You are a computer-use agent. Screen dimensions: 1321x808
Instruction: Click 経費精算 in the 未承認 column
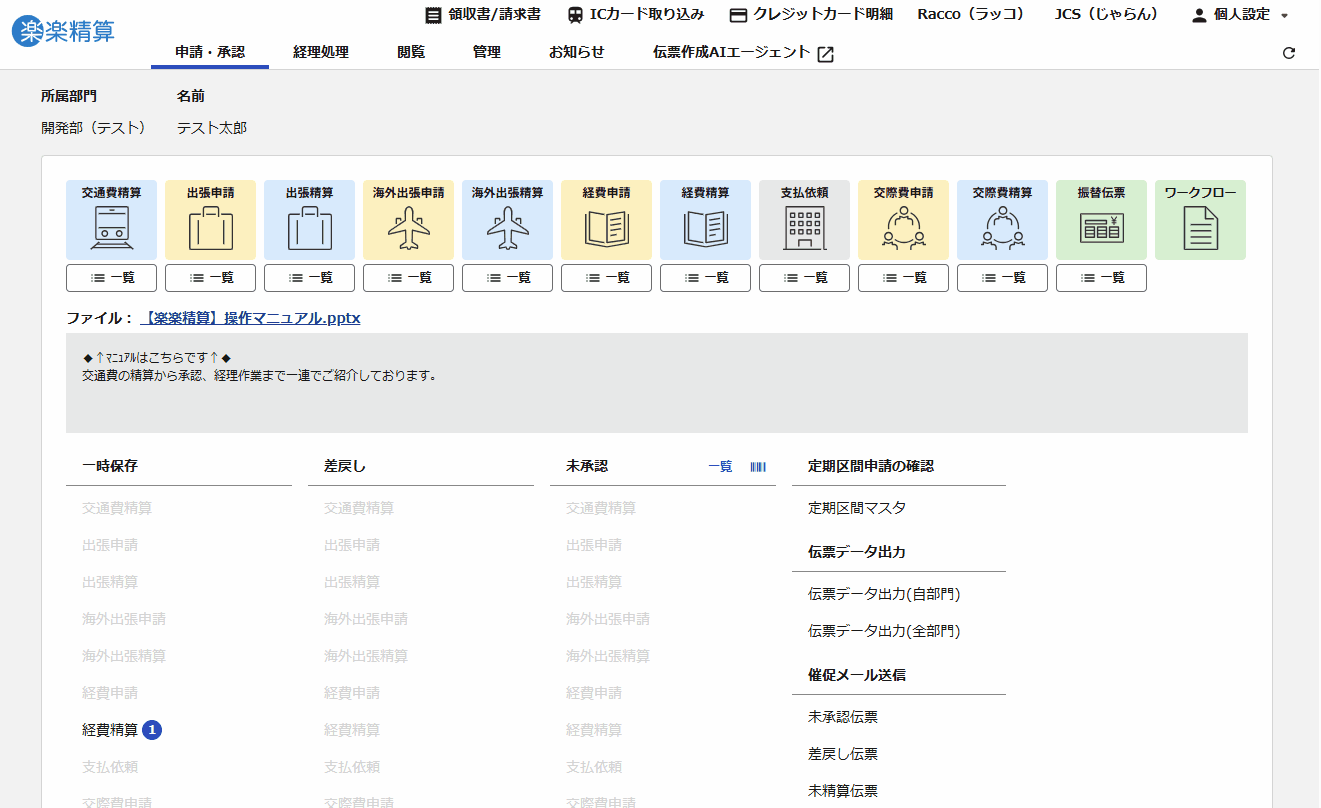pos(594,730)
